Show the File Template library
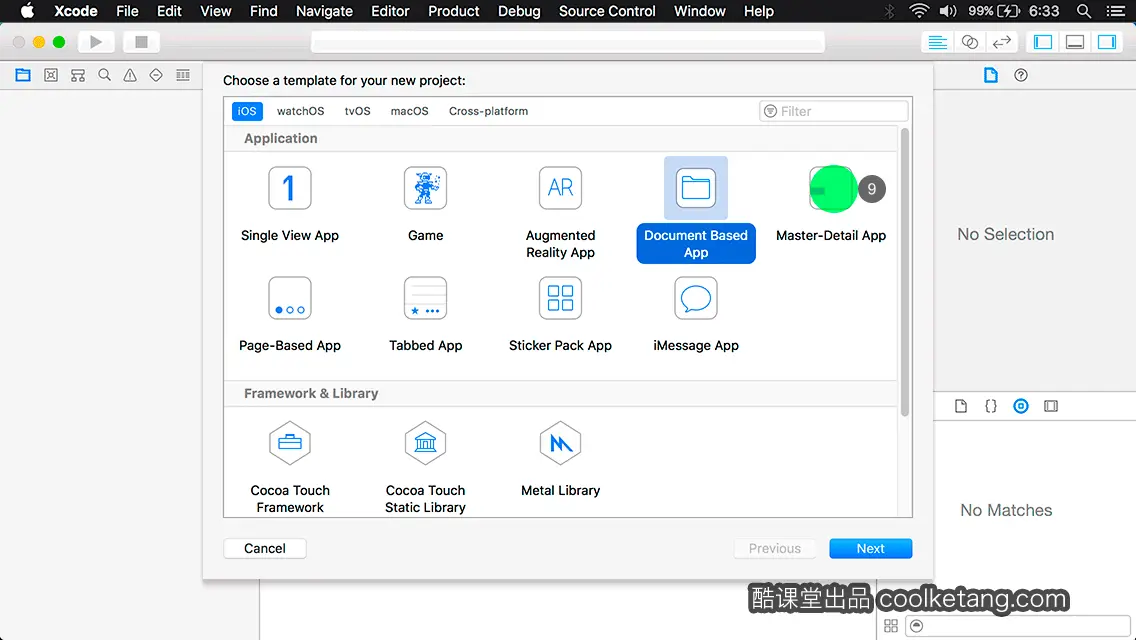 tap(961, 406)
